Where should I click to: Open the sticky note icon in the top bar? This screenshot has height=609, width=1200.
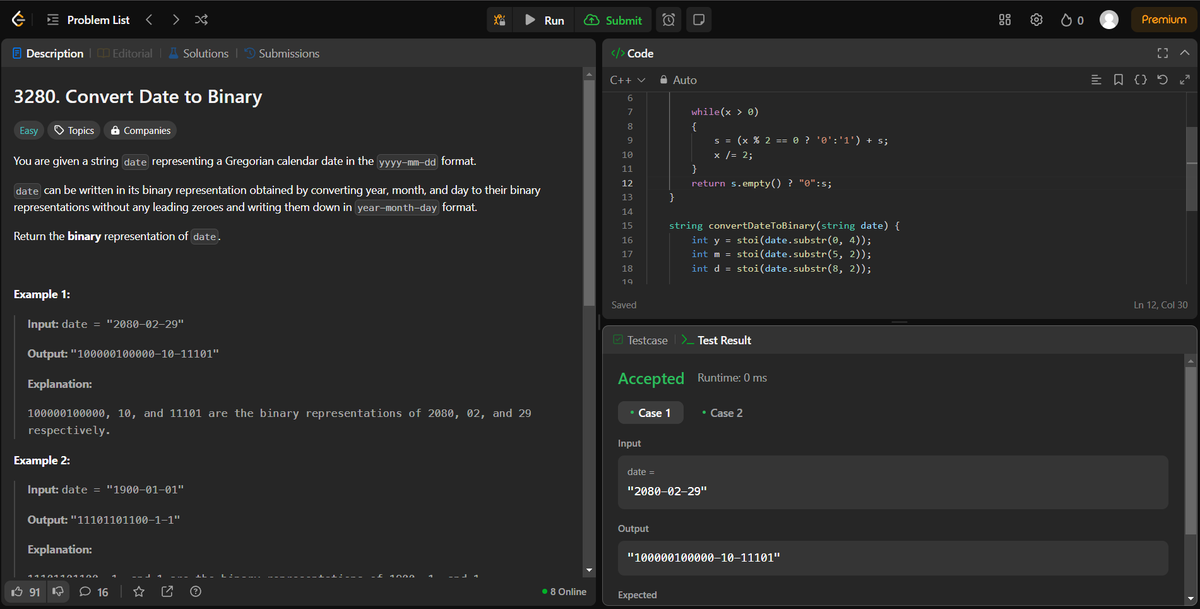coord(697,19)
